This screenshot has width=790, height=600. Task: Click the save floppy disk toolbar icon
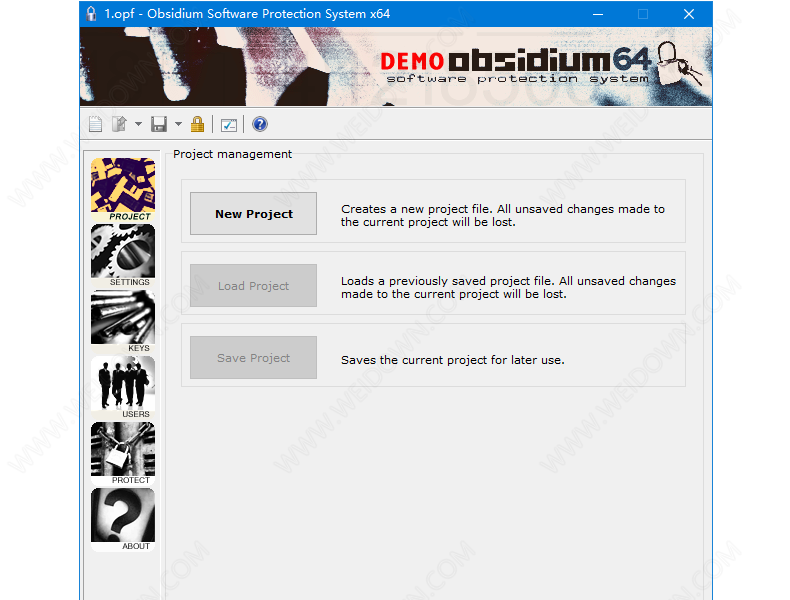[x=159, y=124]
